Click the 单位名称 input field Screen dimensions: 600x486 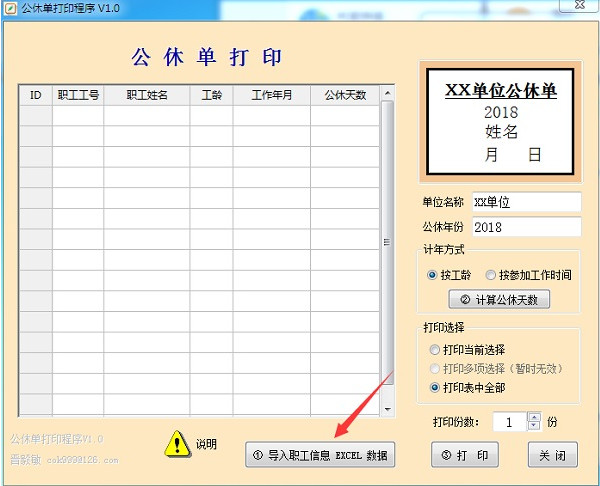527,202
